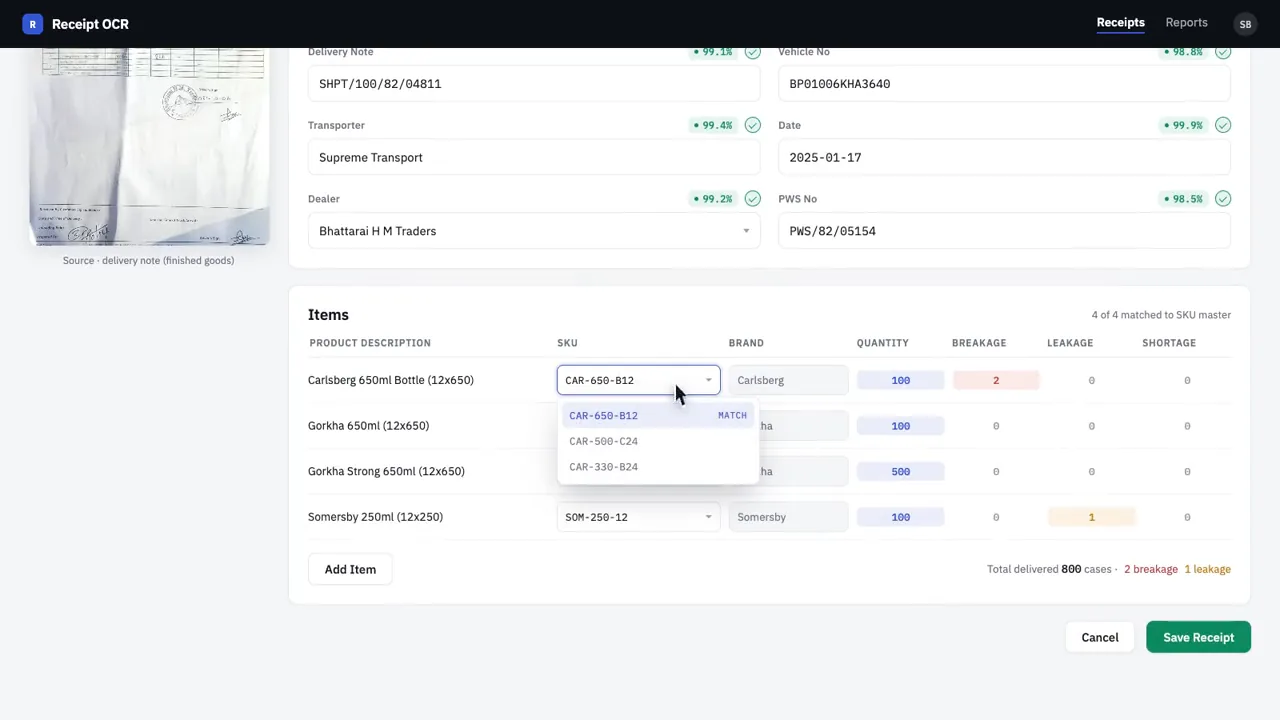This screenshot has height=720, width=1280.
Task: Click the Carlsberg brand field
Action: 788,380
